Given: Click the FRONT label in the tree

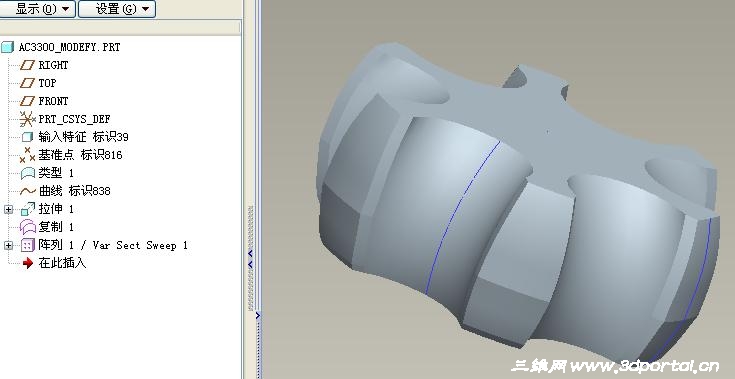Looking at the screenshot, I should point(53,101).
